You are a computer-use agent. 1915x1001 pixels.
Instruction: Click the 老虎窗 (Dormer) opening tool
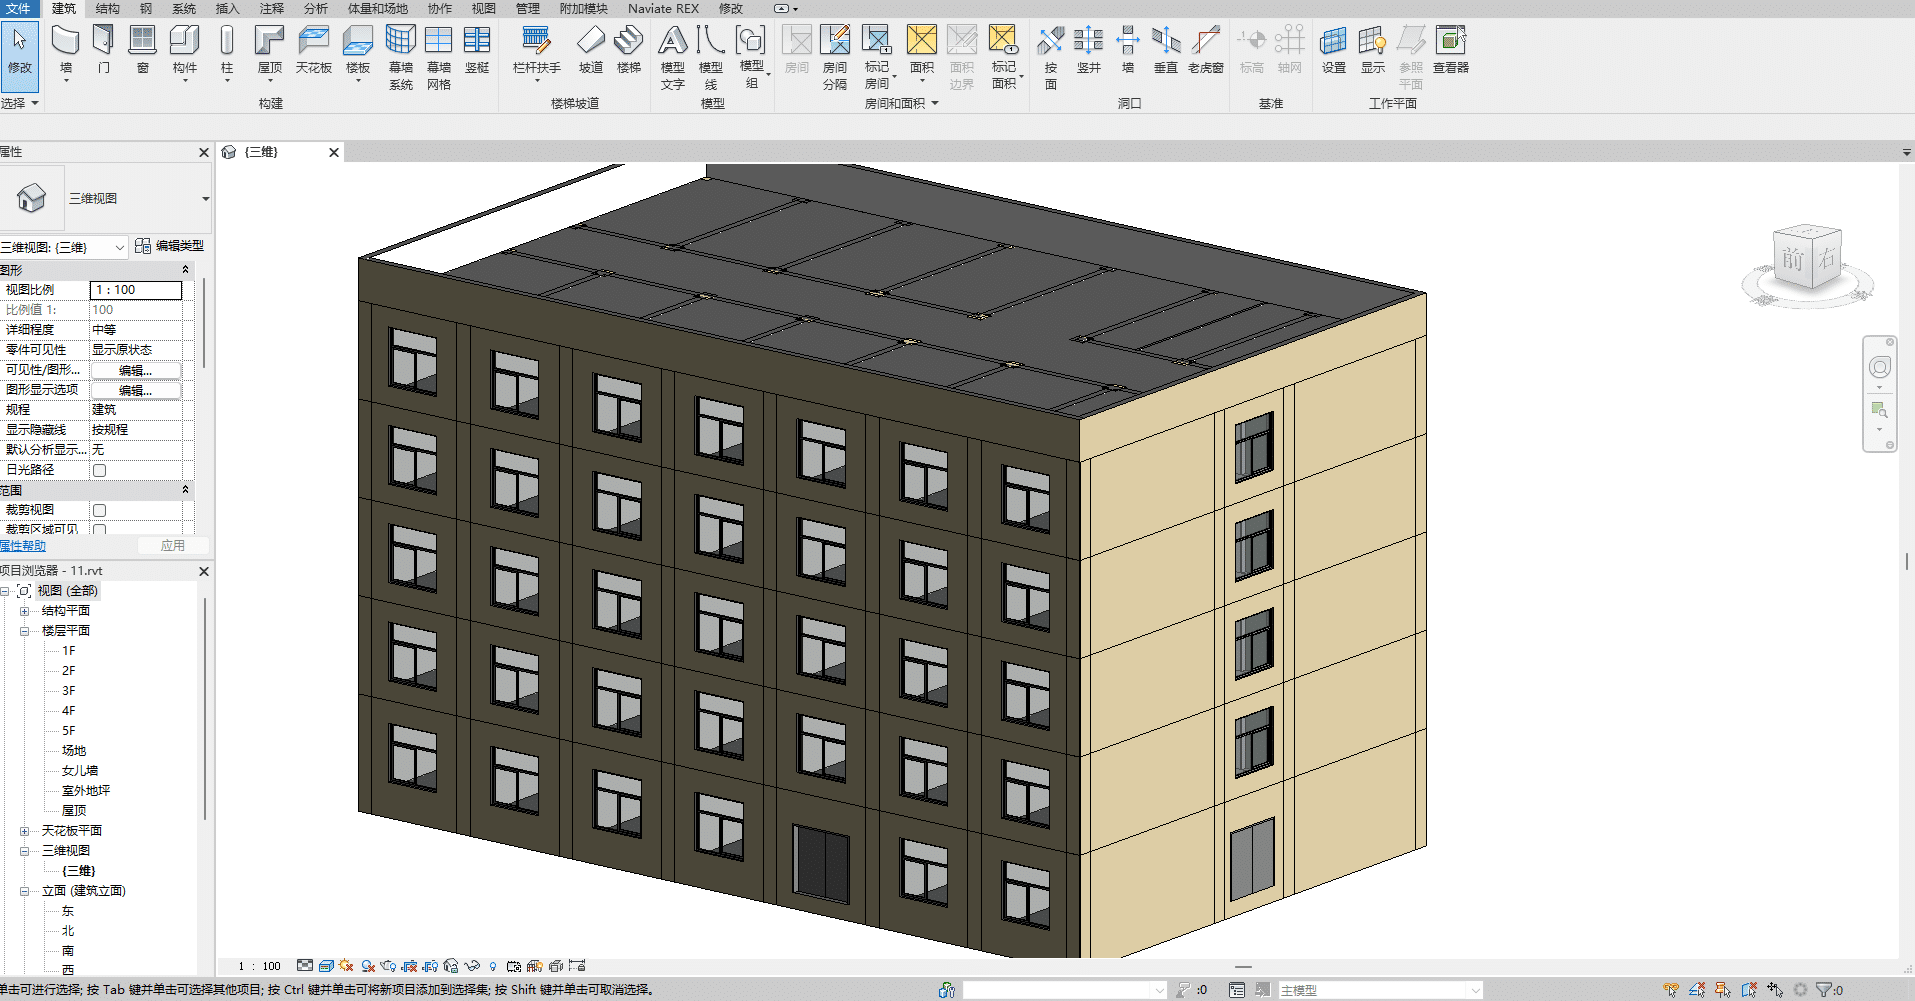tap(1206, 52)
